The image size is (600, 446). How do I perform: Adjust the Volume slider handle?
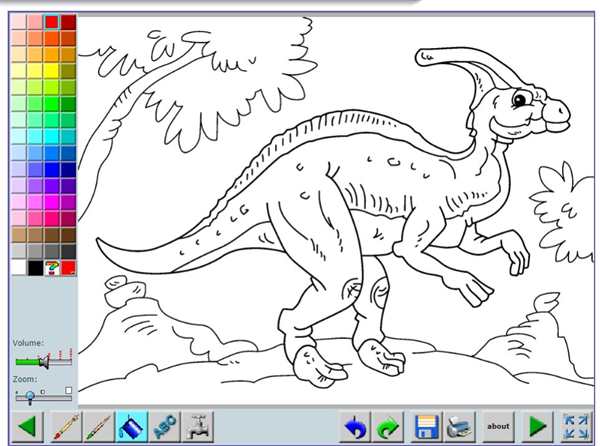click(45, 361)
